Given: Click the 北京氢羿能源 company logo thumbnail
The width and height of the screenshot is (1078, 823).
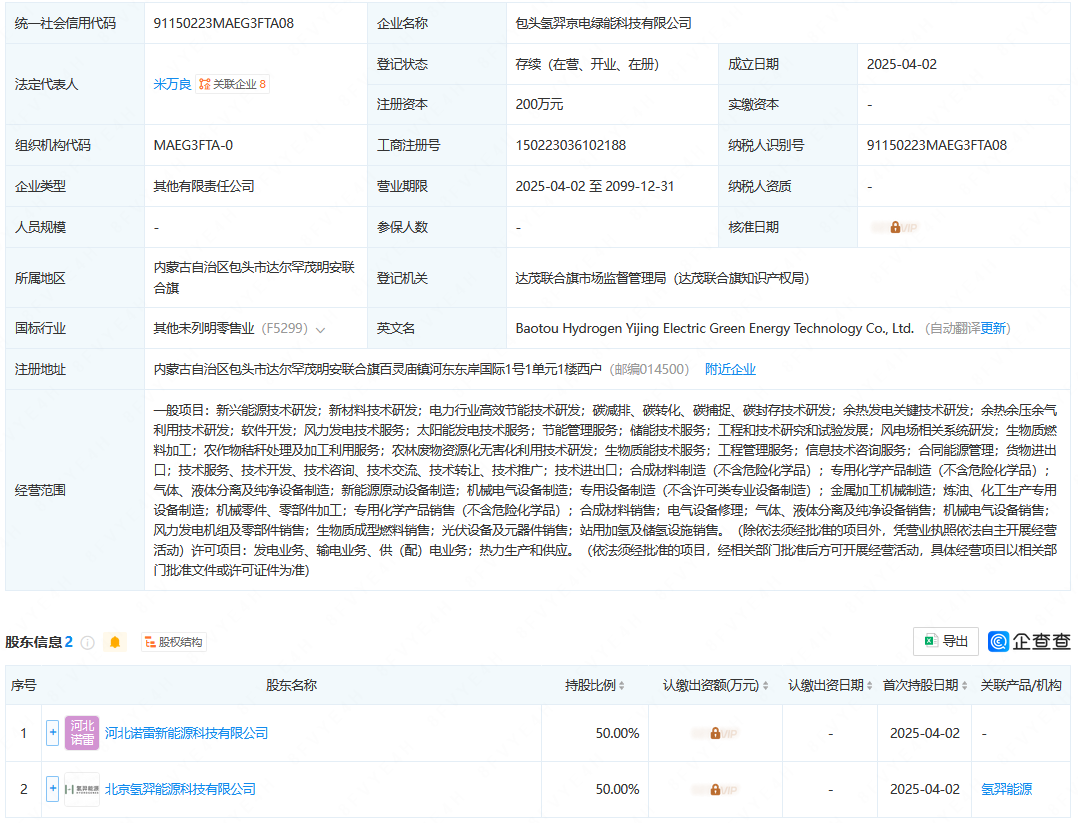Looking at the screenshot, I should pos(82,789).
